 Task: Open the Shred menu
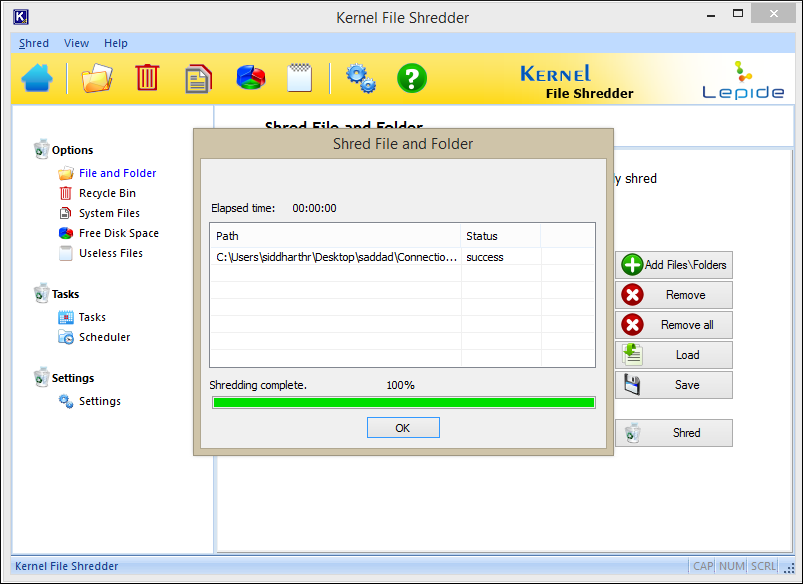[34, 43]
